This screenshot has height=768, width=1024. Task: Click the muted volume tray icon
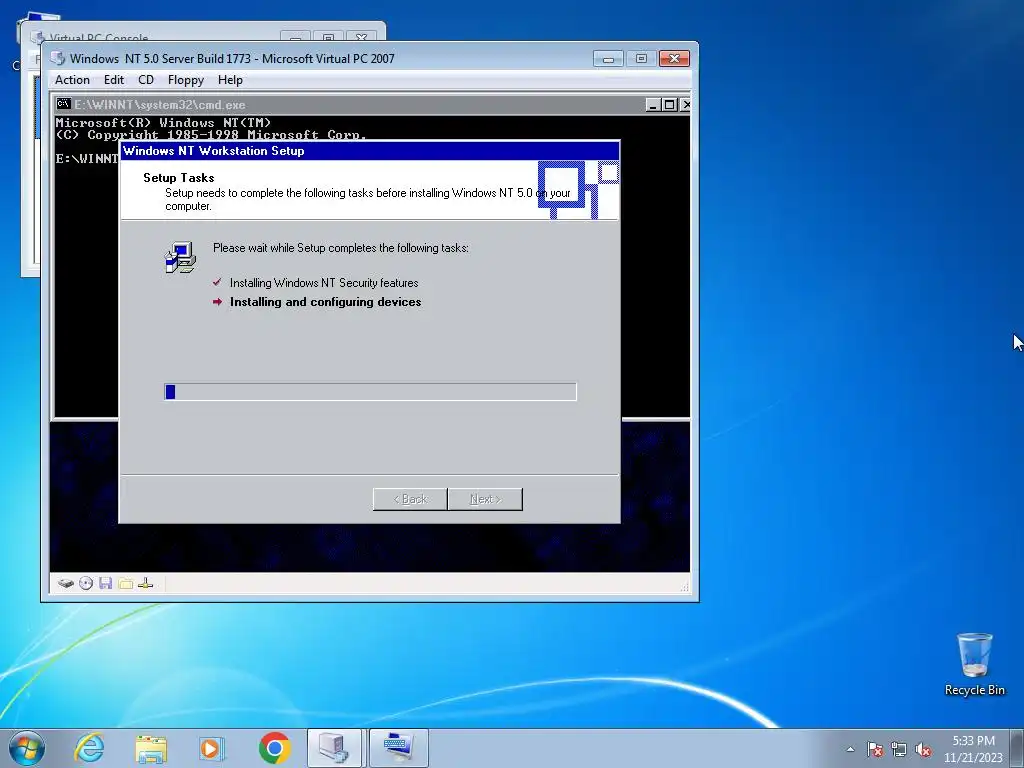click(x=923, y=749)
